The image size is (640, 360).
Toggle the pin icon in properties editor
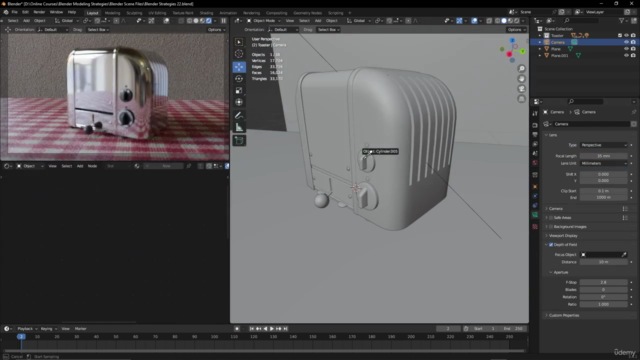tap(633, 112)
